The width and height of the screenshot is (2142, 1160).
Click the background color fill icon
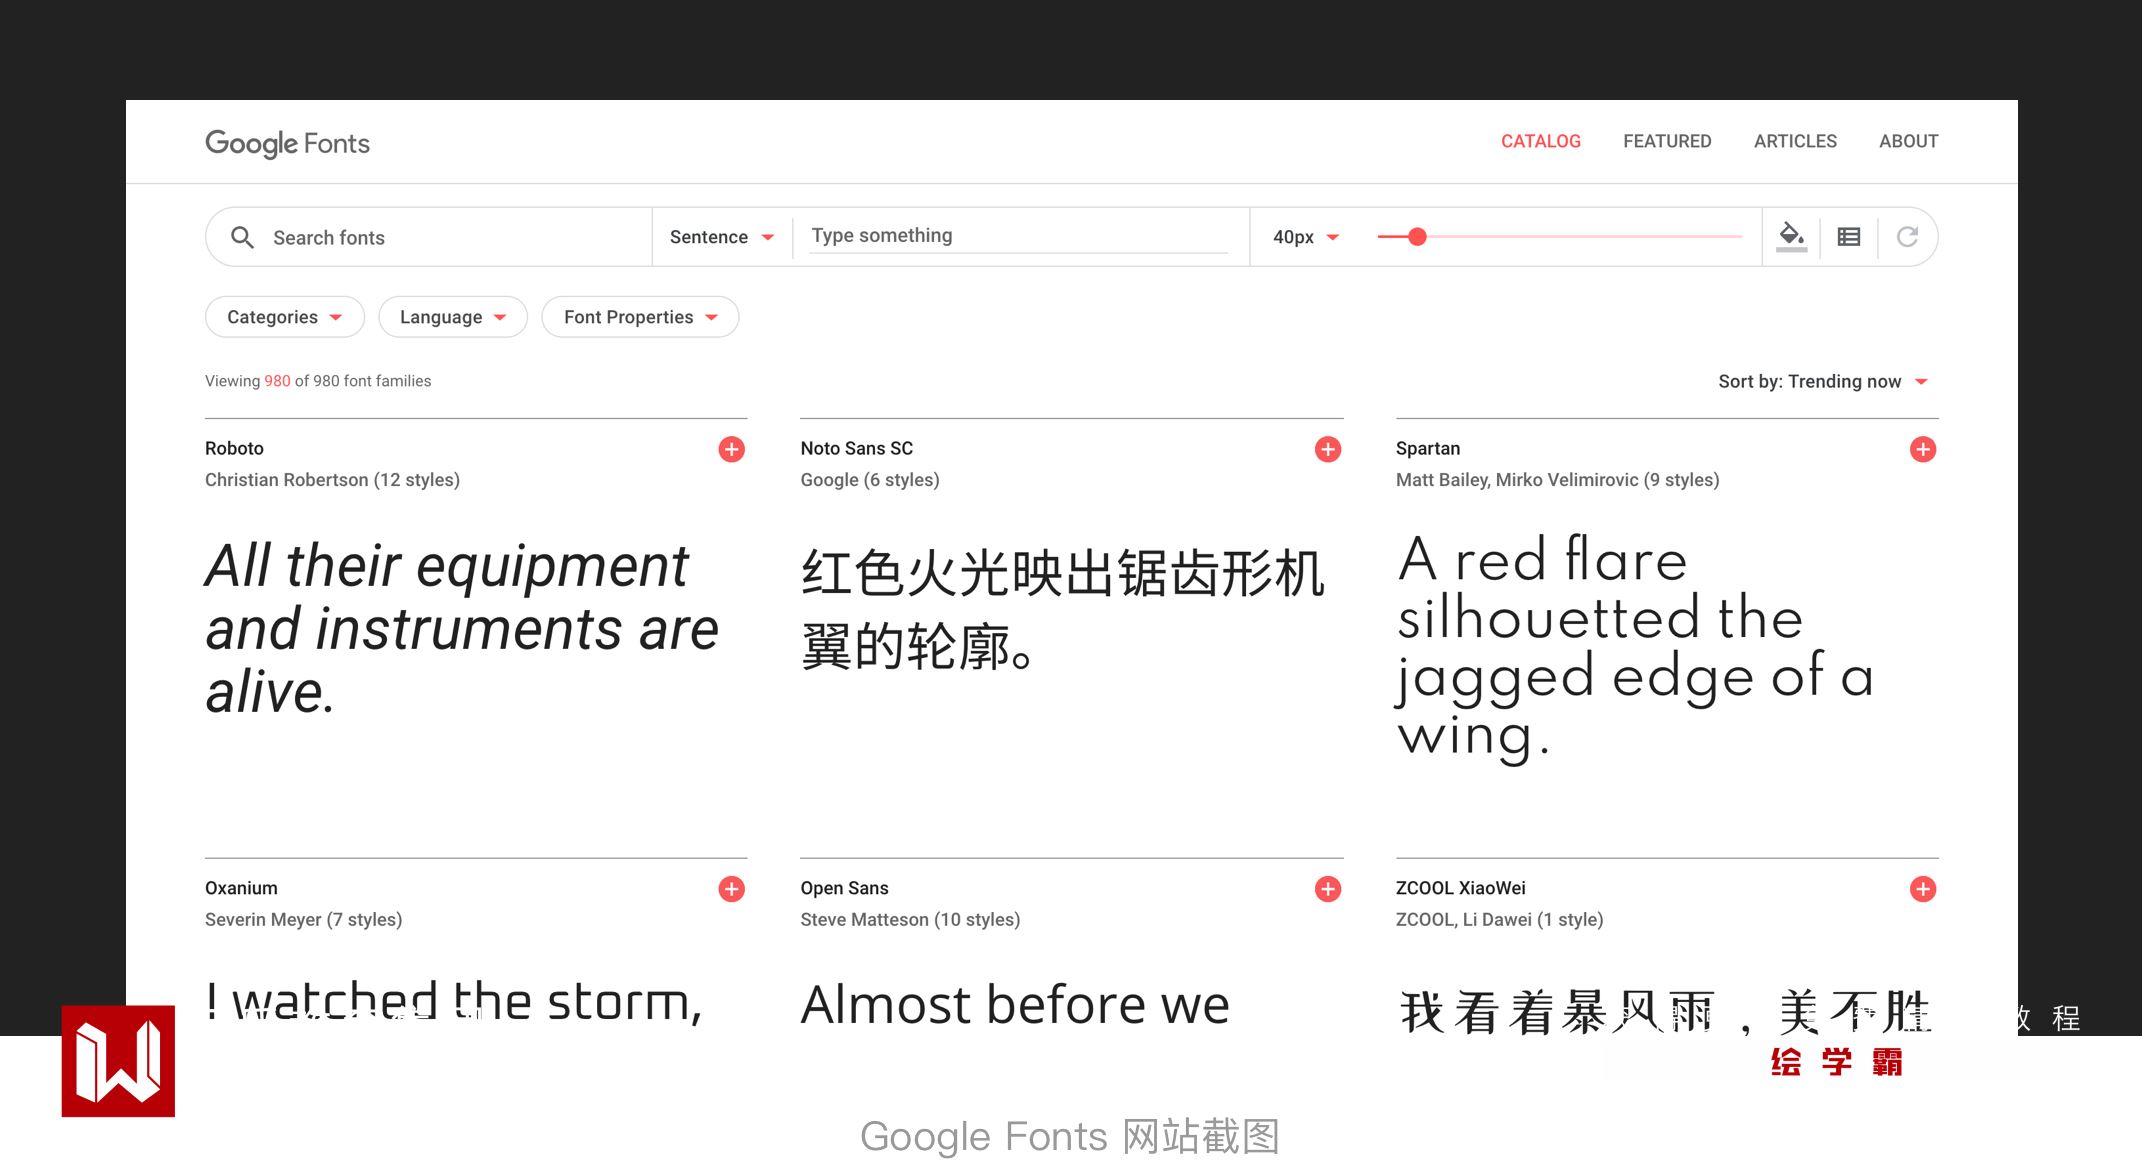click(1791, 237)
